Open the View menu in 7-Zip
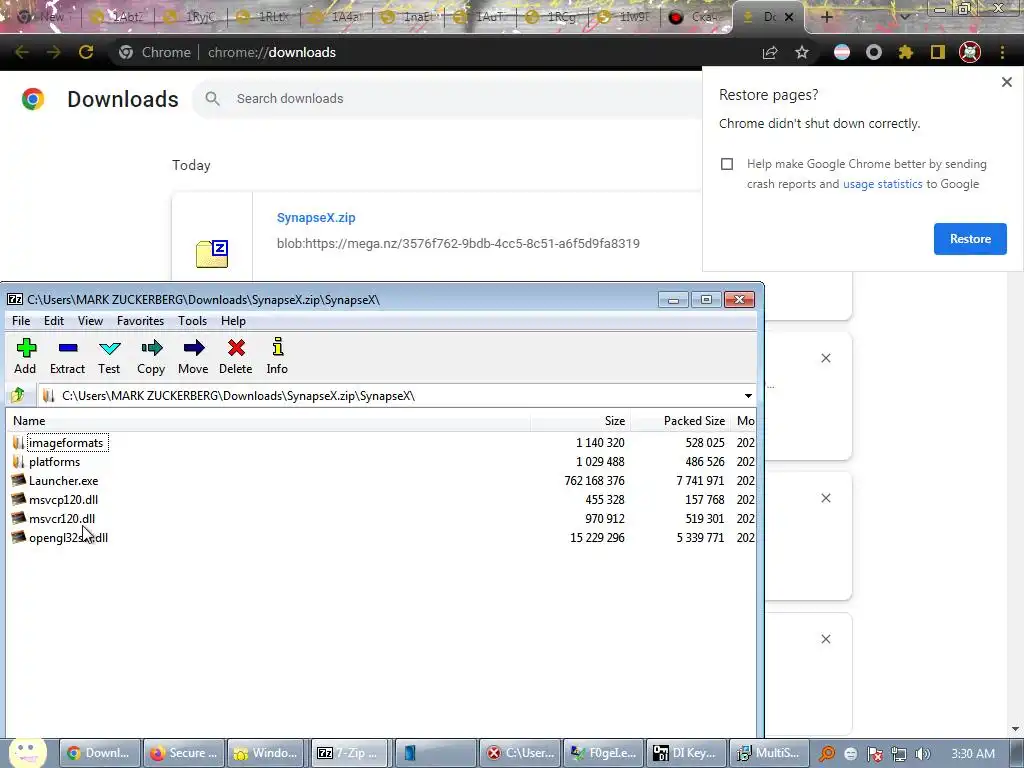Viewport: 1024px width, 768px height. coord(90,321)
